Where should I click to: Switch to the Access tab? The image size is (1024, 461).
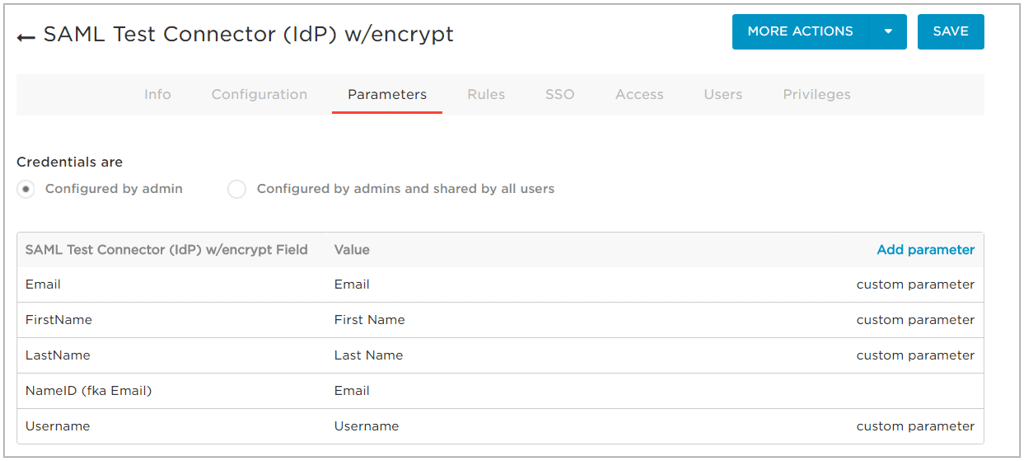click(639, 95)
